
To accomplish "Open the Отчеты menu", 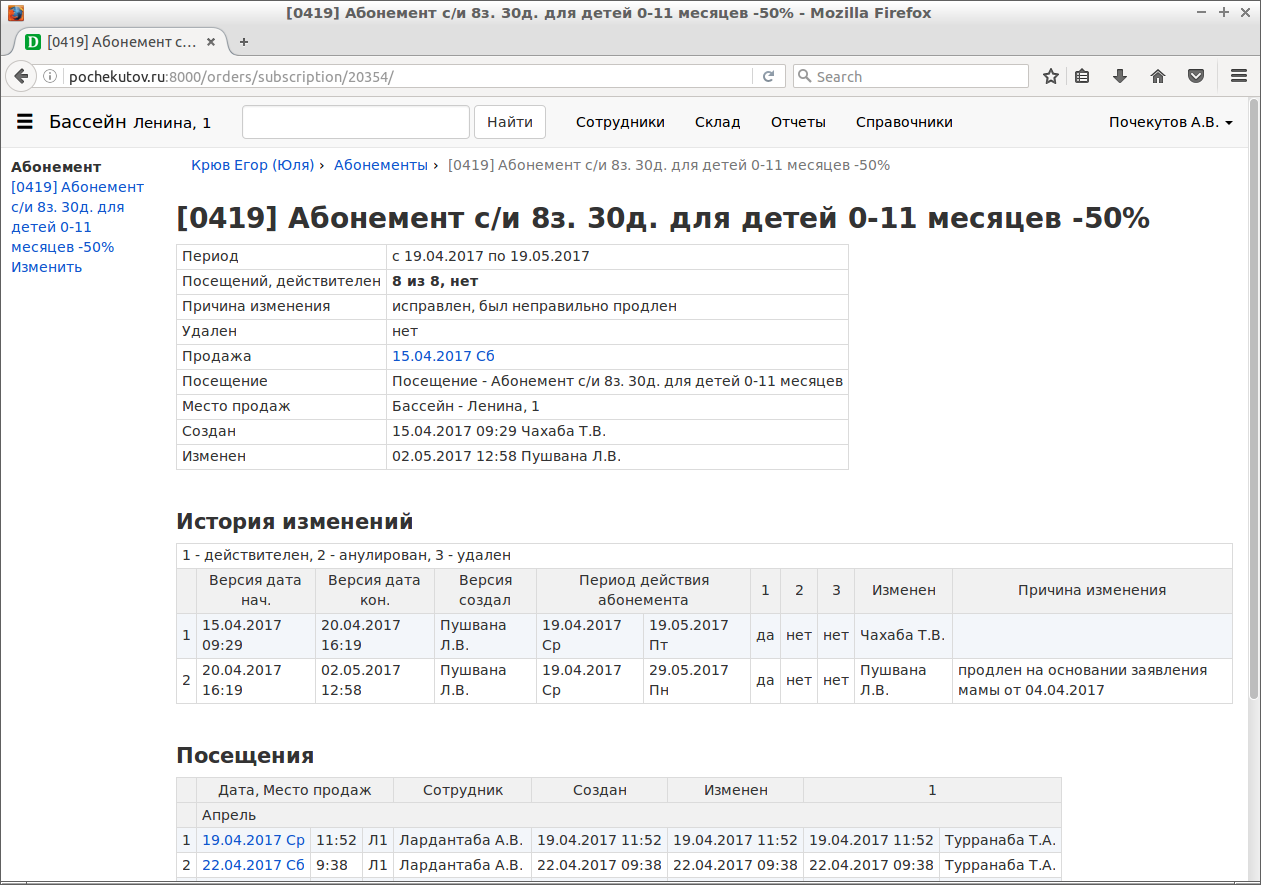I will (798, 122).
